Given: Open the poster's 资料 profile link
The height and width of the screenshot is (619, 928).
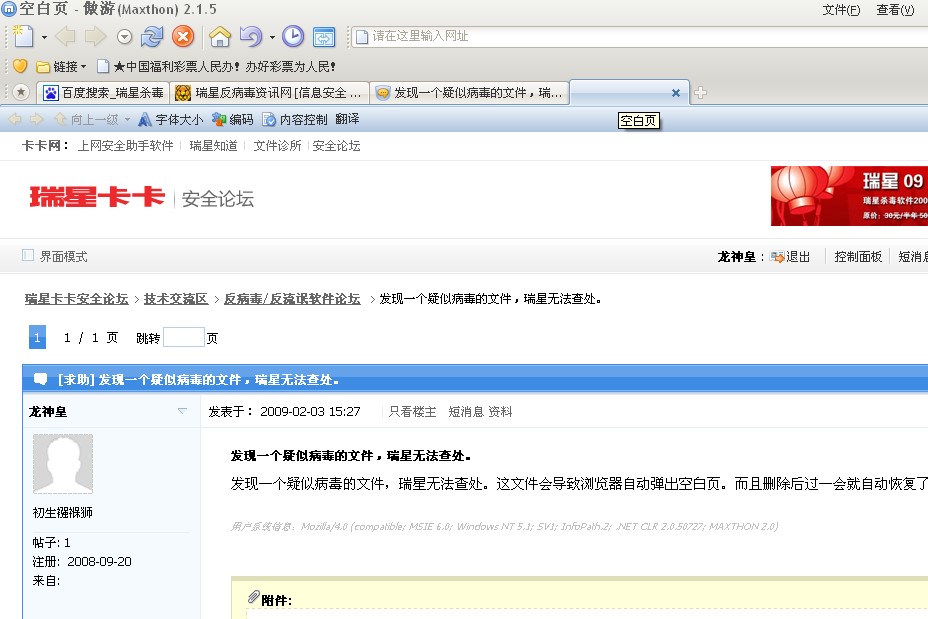Looking at the screenshot, I should [500, 412].
